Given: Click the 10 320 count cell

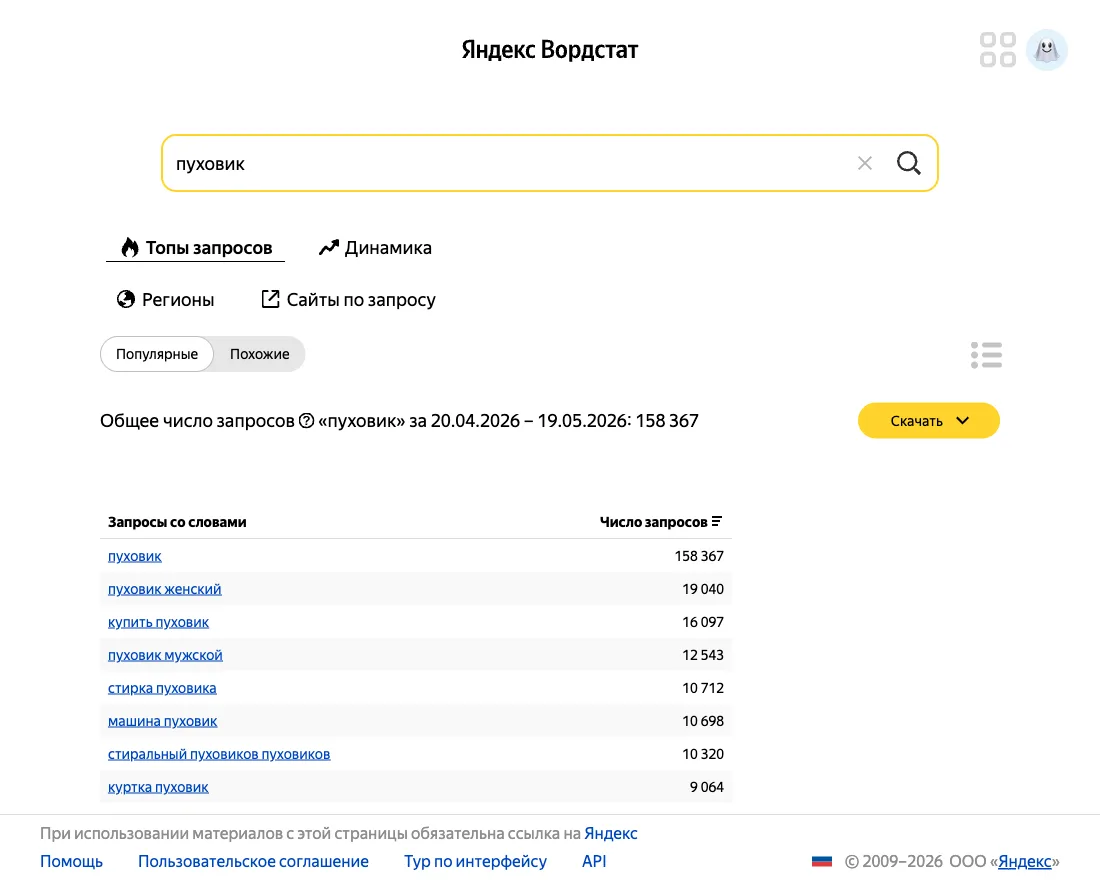Looking at the screenshot, I should click(x=703, y=754).
